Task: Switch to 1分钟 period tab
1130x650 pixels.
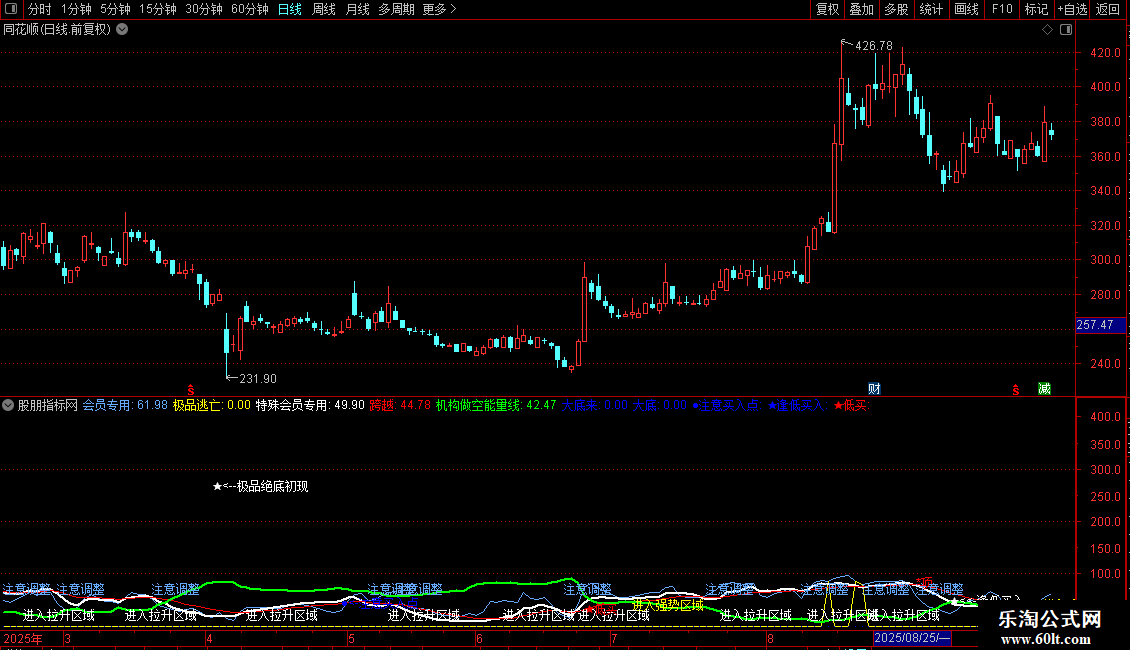Action: [76, 9]
